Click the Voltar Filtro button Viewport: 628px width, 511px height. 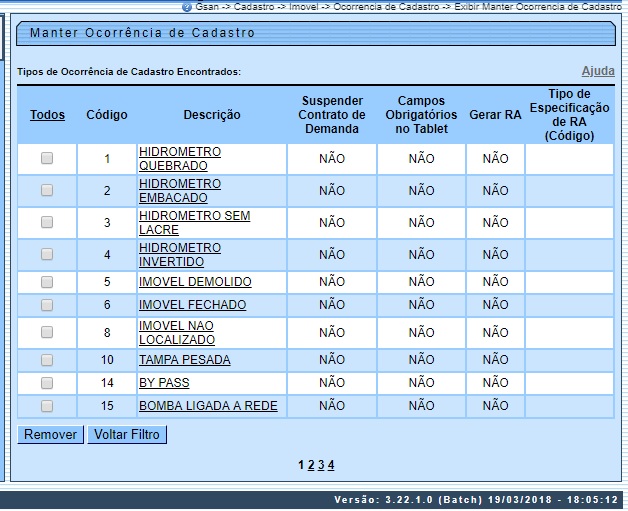(126, 435)
